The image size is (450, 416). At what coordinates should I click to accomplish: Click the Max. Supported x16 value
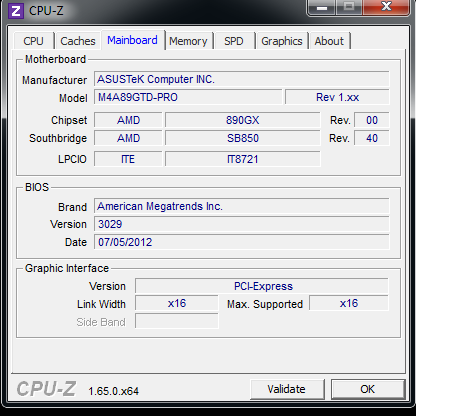[349, 304]
